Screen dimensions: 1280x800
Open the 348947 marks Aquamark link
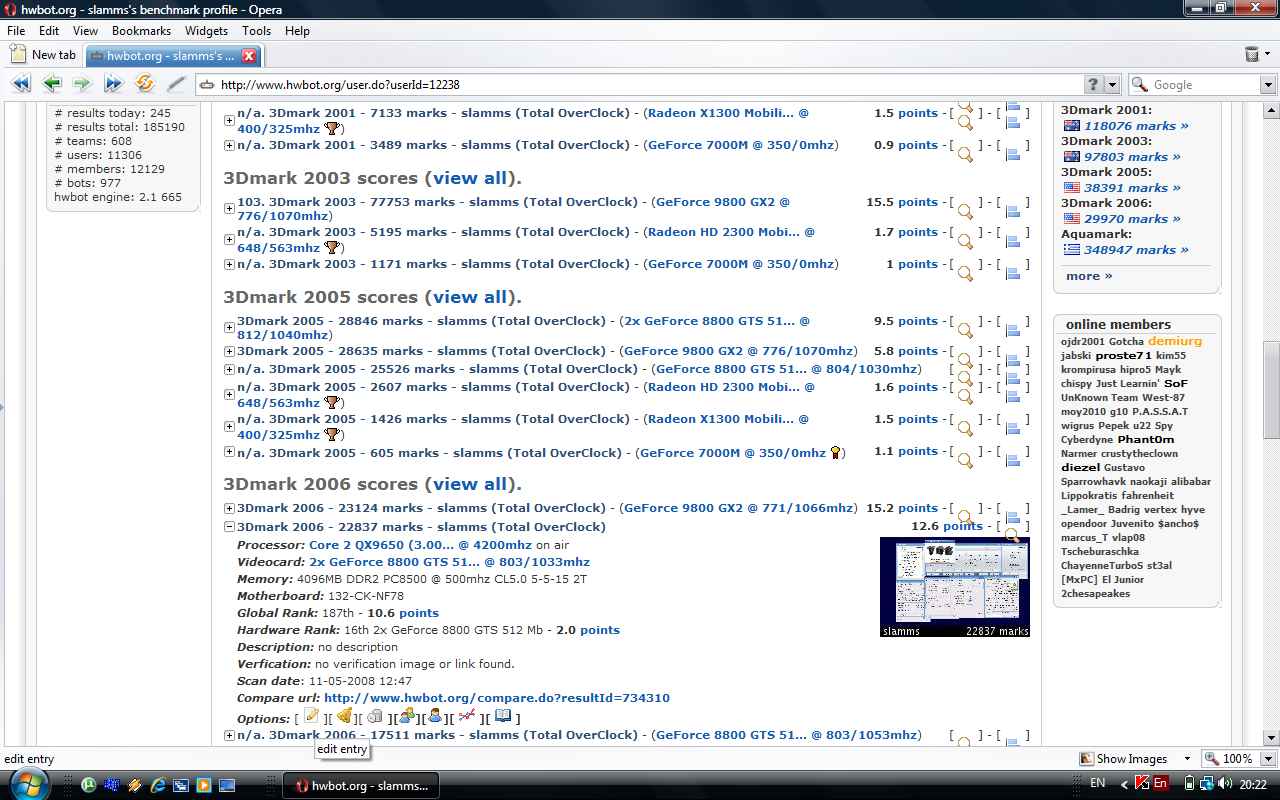tap(1136, 250)
